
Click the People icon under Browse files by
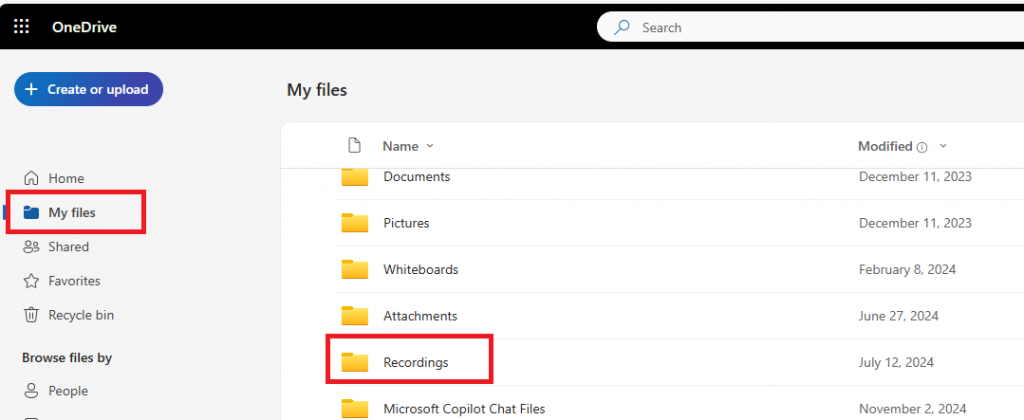click(x=31, y=391)
